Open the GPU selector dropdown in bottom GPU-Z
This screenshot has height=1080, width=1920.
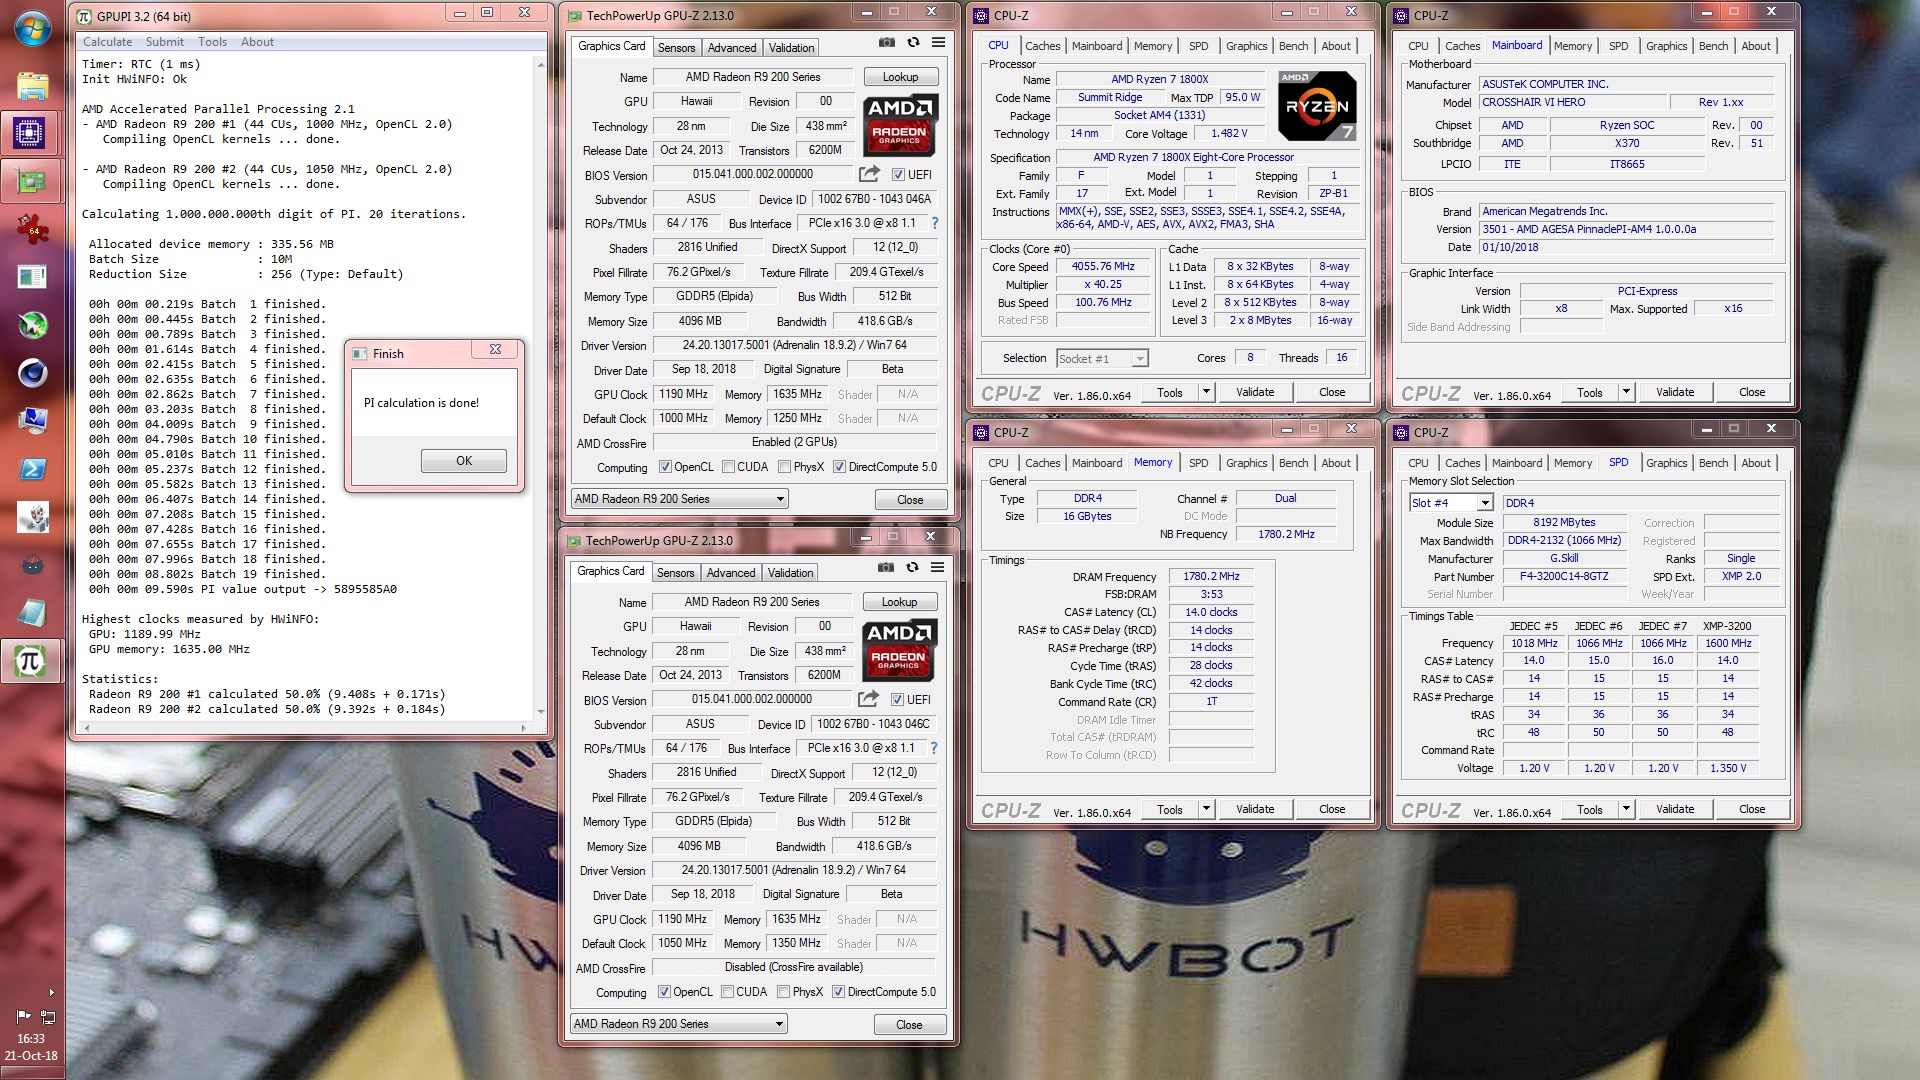point(679,1024)
